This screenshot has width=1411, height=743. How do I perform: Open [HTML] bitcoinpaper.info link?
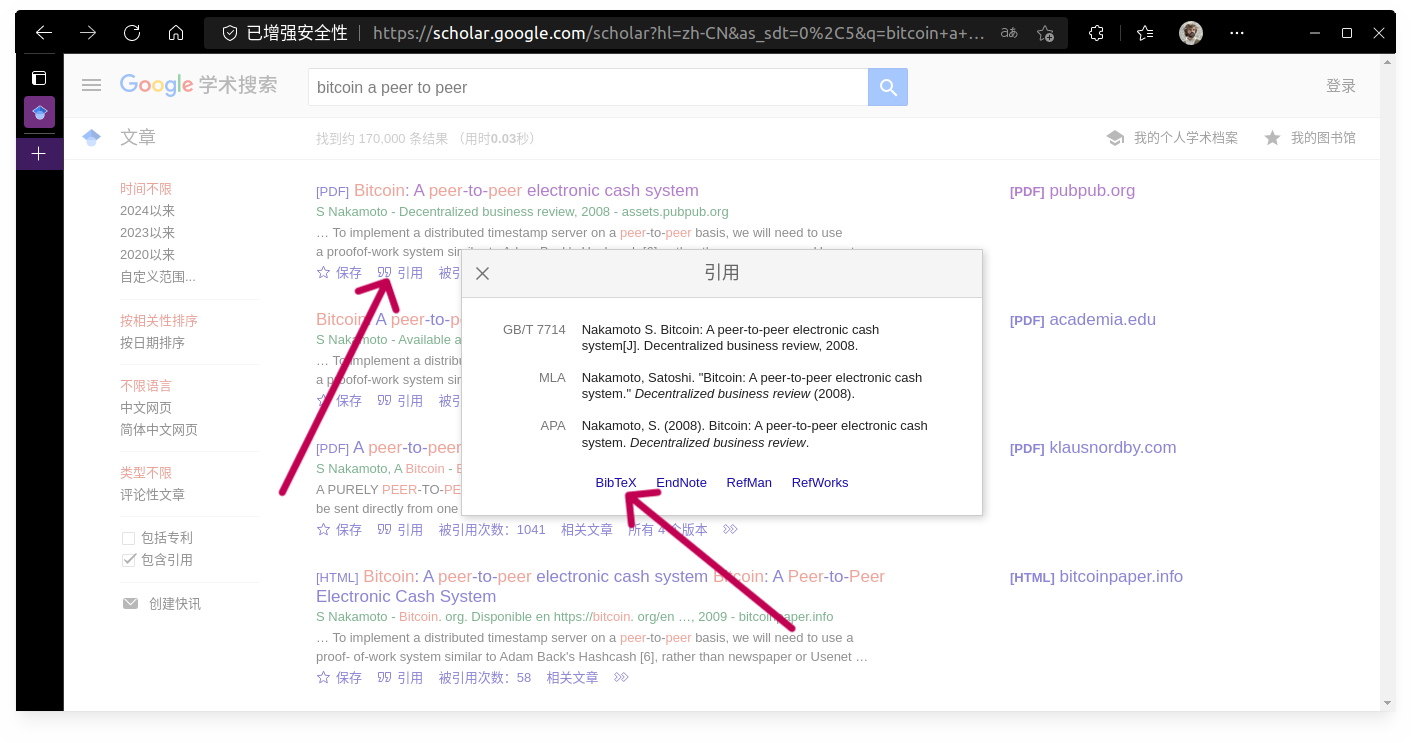click(1096, 577)
